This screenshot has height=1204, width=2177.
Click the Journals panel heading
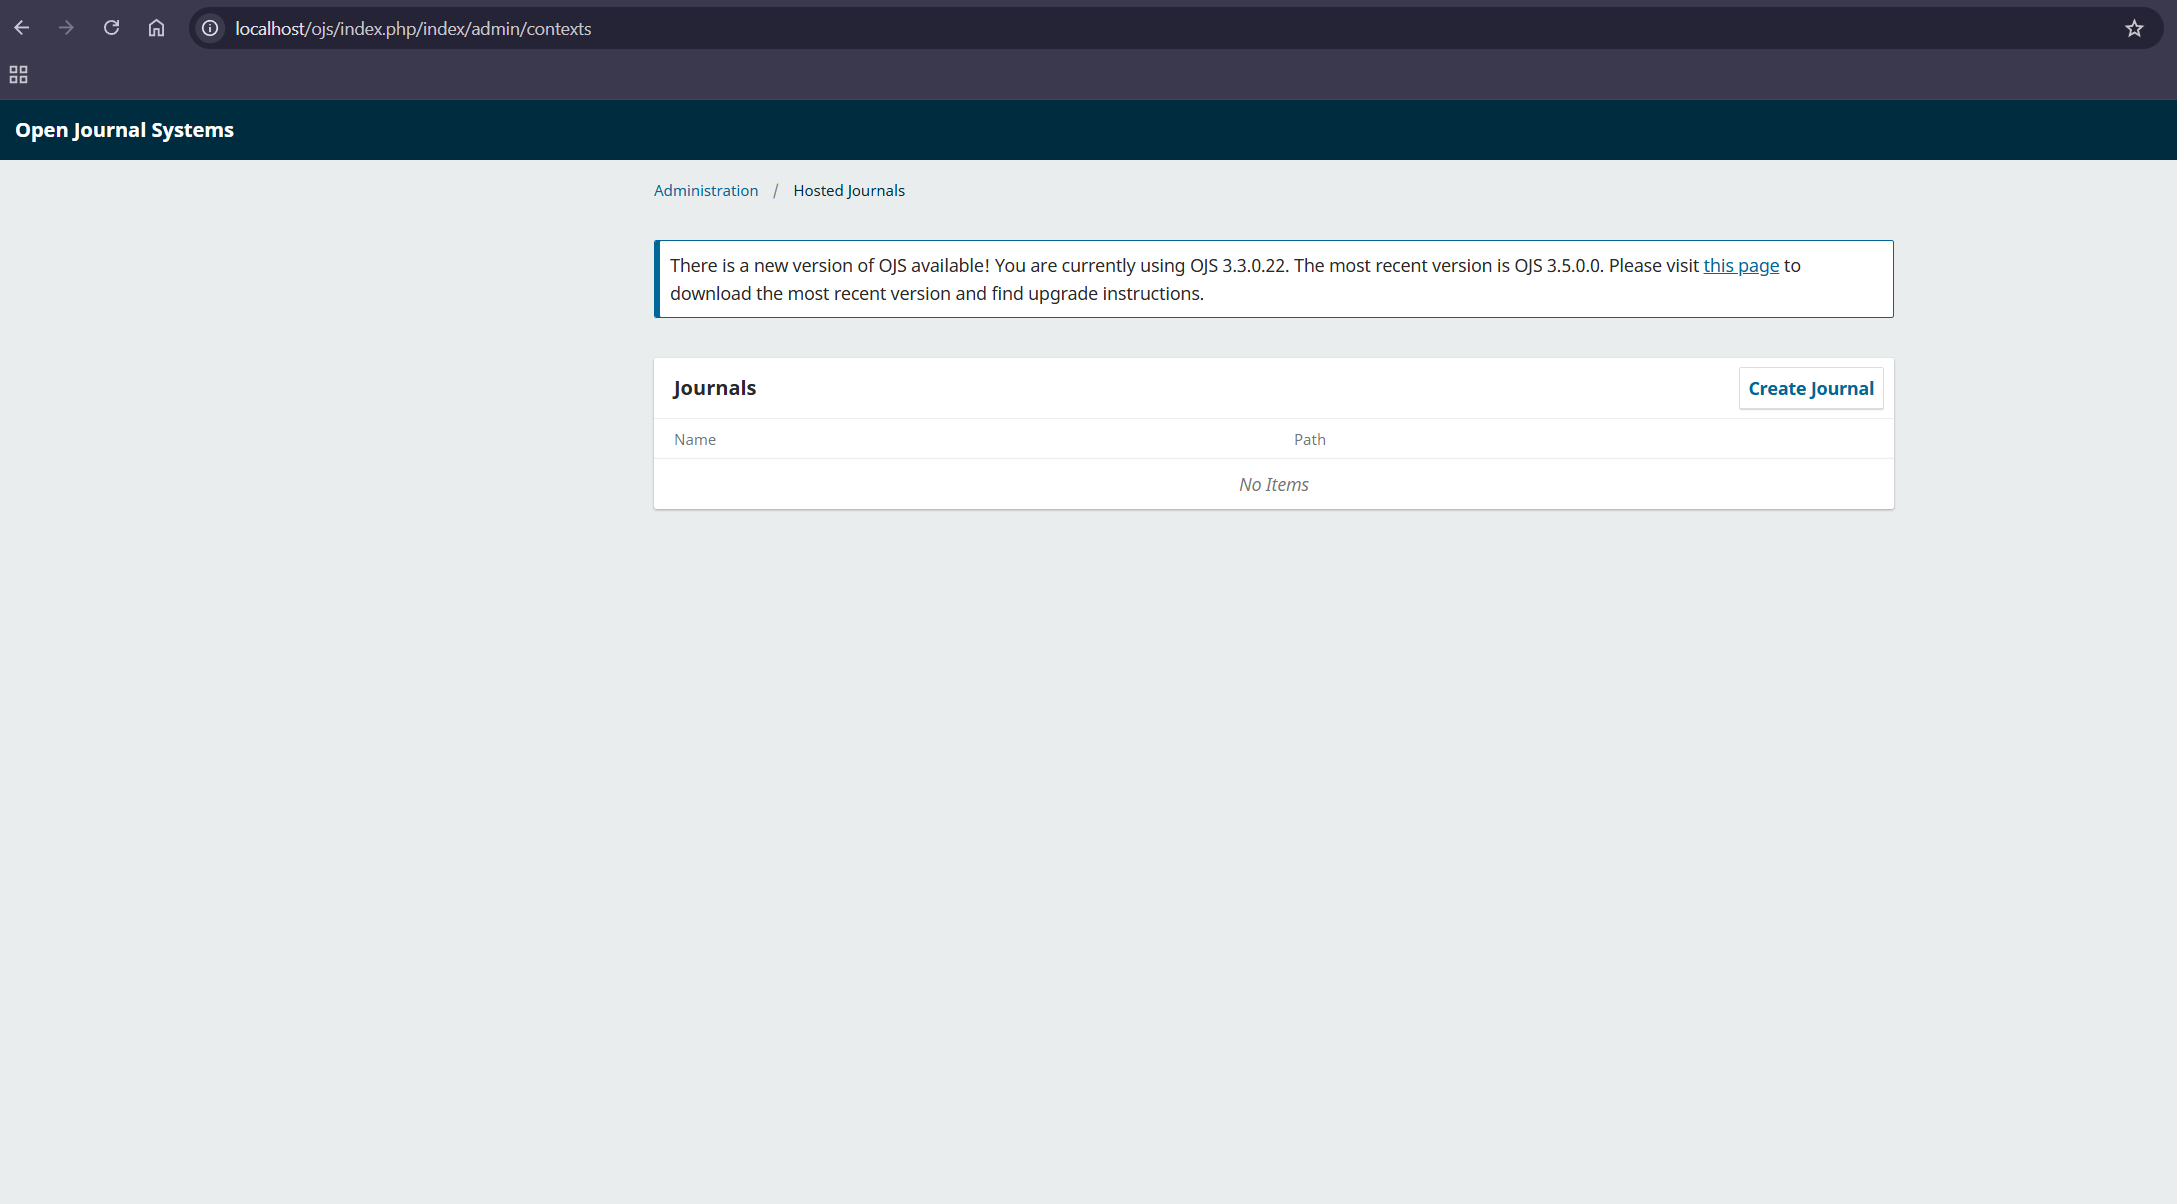(714, 388)
